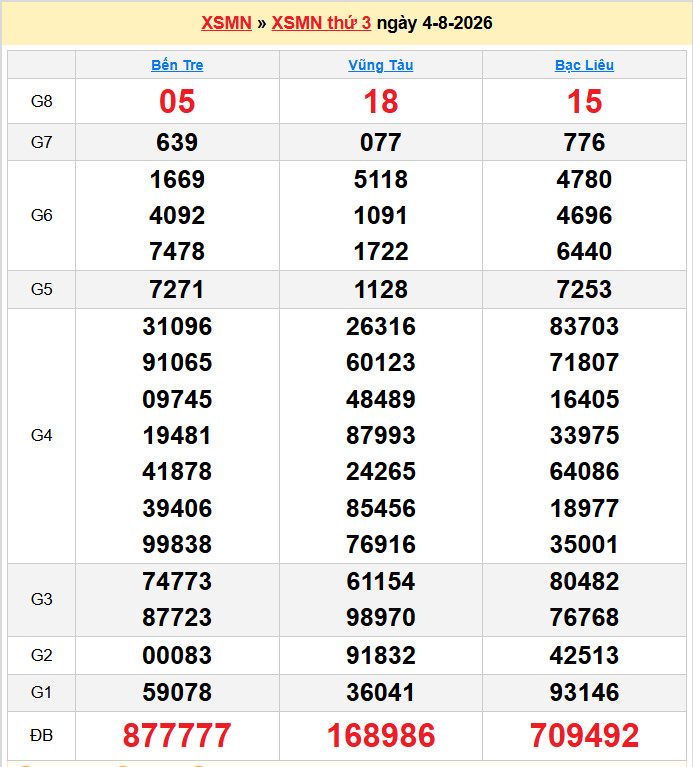Screen dimensions: 693x767
Task: Select G4 number 99838
Action: [x=177, y=544]
